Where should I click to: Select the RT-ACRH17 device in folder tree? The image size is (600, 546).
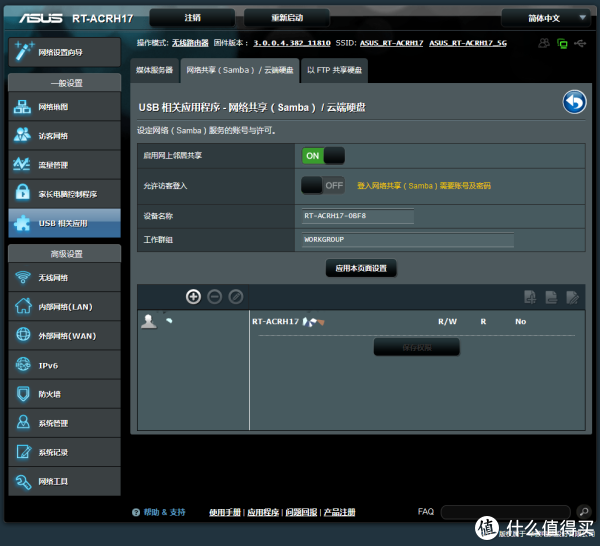point(275,321)
